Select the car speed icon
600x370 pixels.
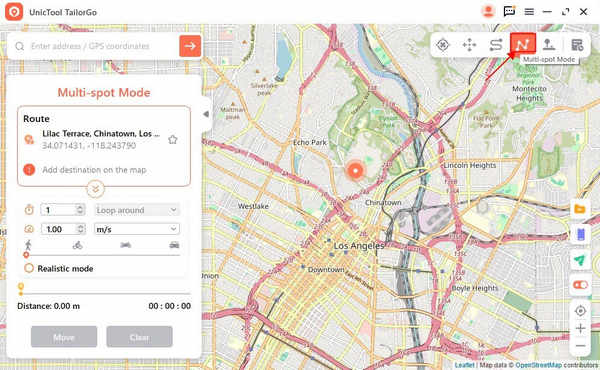[x=174, y=245]
